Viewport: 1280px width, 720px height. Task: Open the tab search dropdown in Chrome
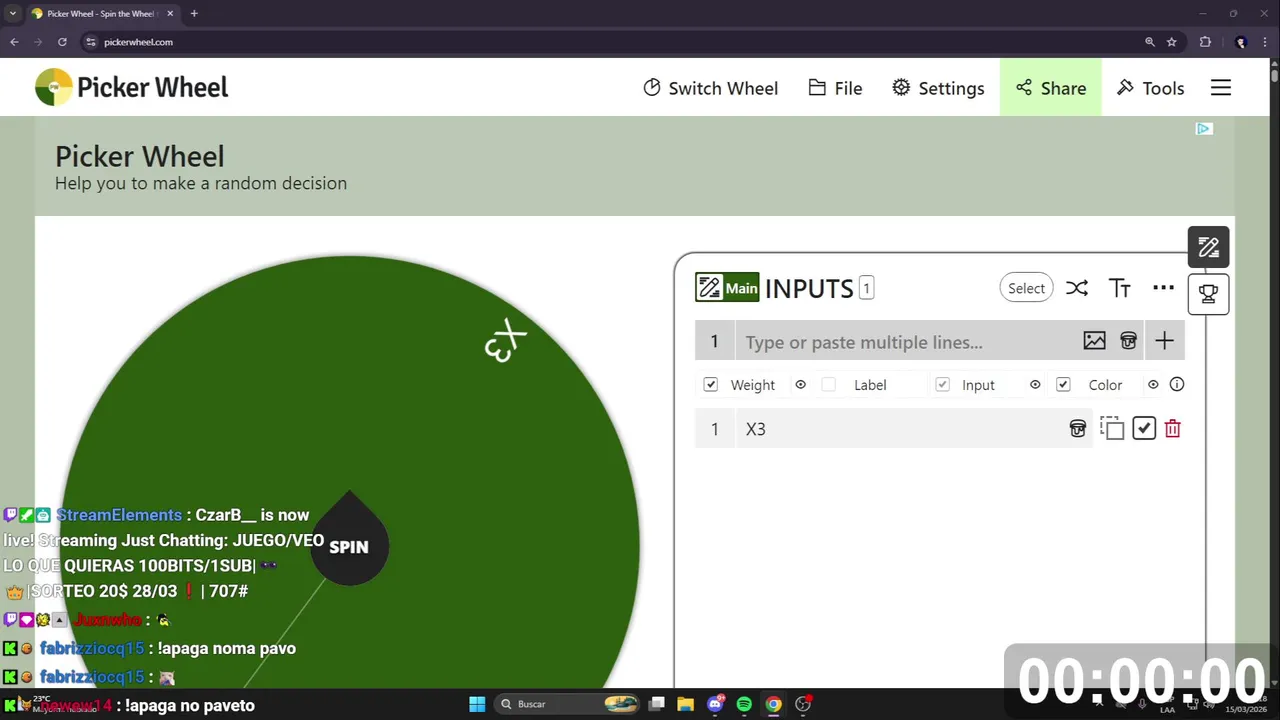(13, 13)
